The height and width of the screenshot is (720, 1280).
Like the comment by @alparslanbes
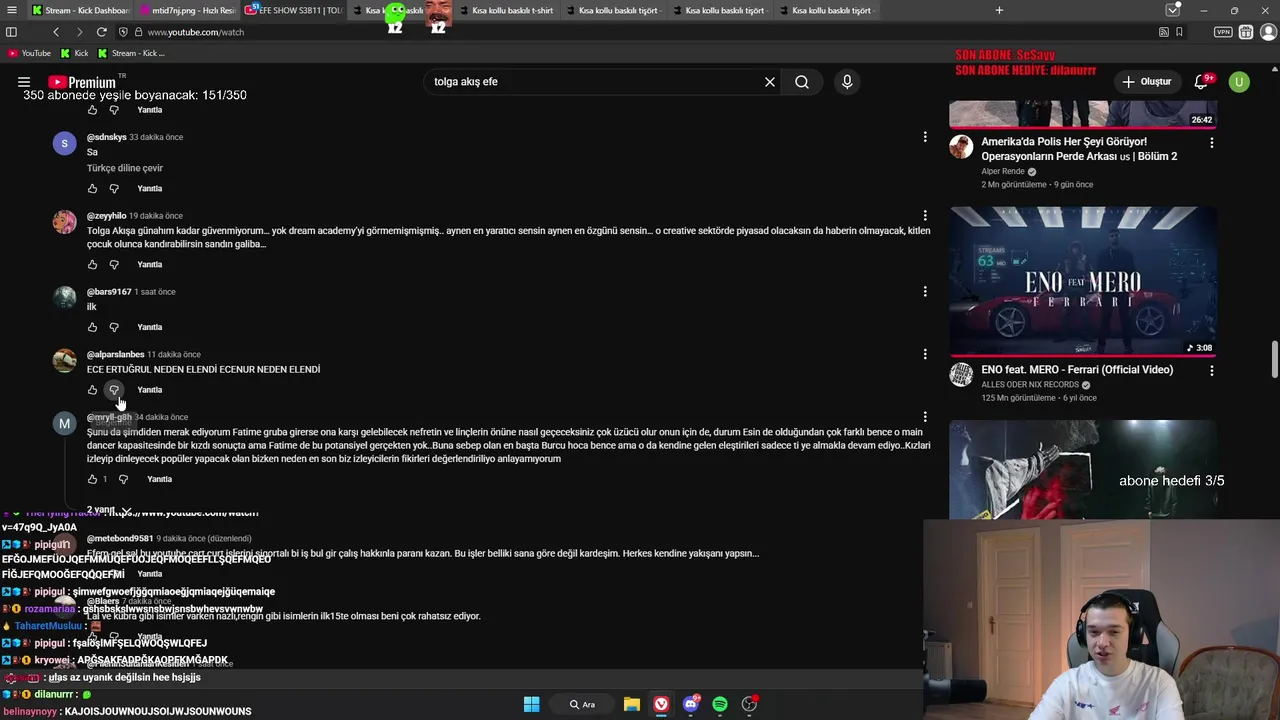92,389
